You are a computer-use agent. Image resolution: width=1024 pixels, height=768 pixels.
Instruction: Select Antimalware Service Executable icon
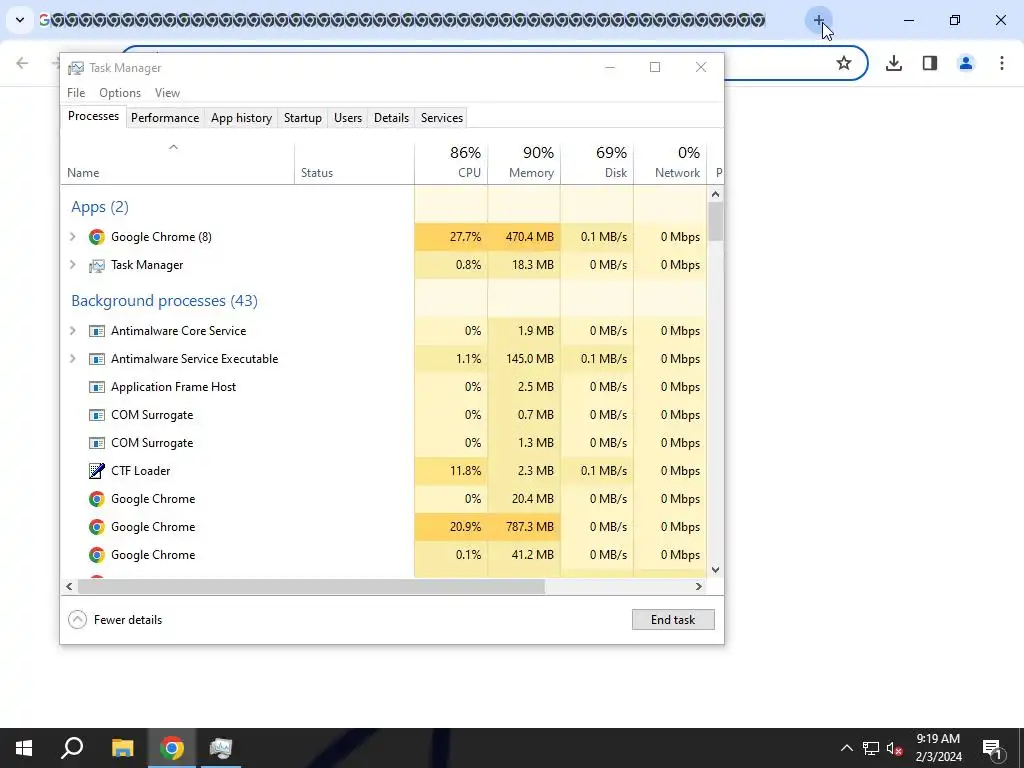(x=97, y=359)
